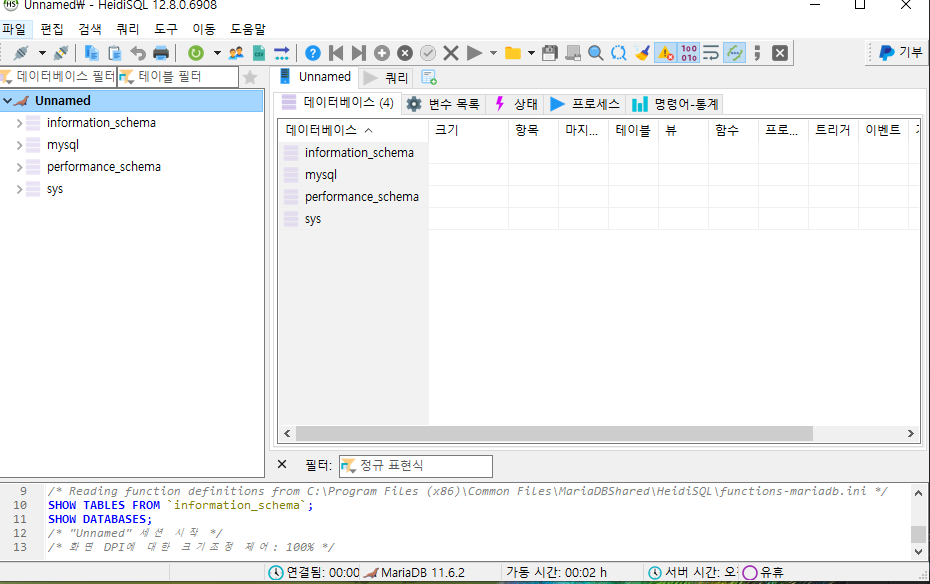Viewport: 930px width, 584px height.
Task: Go to last row icon
Action: [358, 53]
